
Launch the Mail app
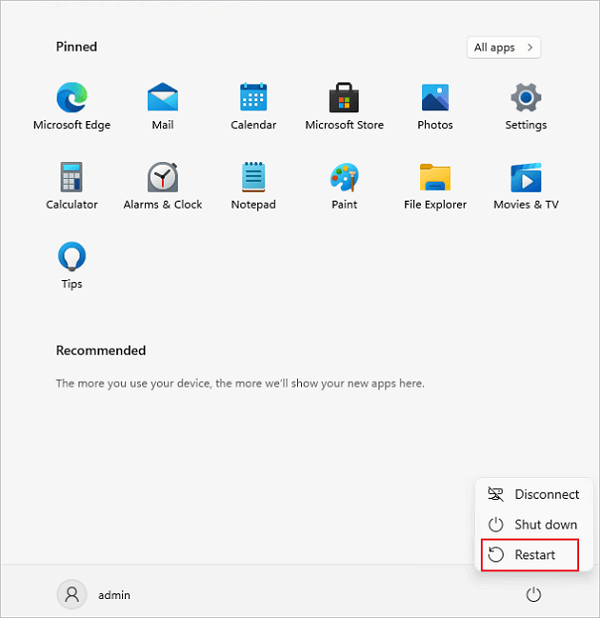[x=162, y=98]
